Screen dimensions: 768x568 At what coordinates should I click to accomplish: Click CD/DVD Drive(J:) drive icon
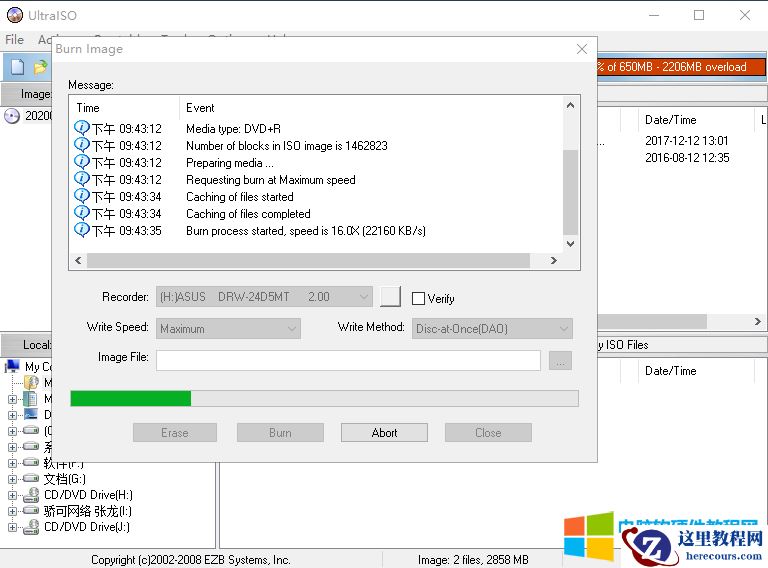(31, 527)
